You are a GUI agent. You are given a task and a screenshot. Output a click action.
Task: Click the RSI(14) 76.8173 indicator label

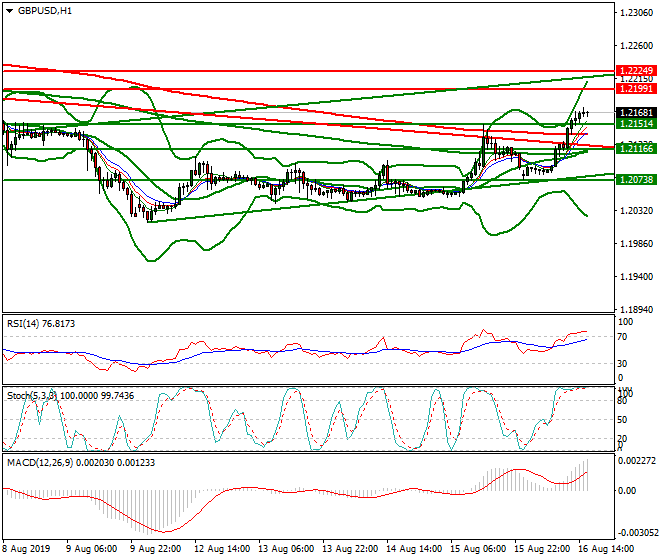coord(41,324)
